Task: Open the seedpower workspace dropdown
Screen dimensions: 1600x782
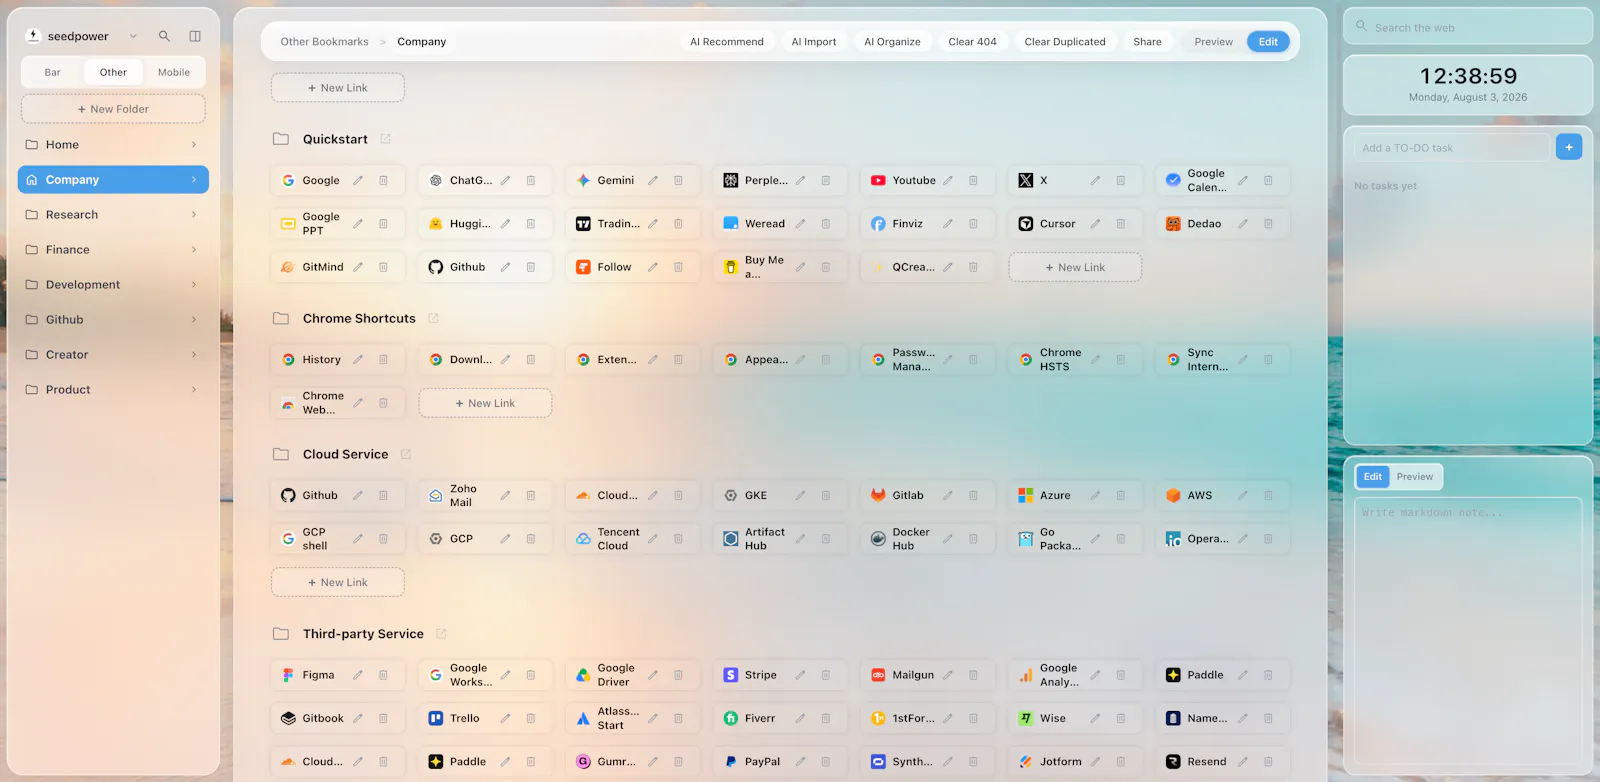Action: [x=133, y=37]
